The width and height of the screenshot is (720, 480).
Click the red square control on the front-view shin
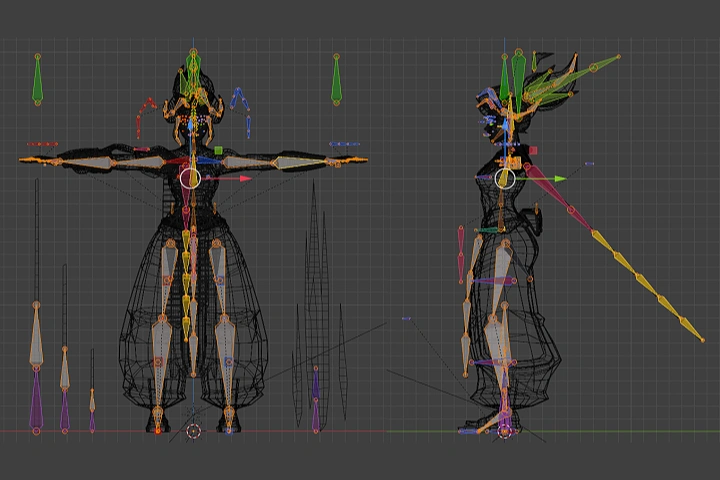[x=158, y=362]
